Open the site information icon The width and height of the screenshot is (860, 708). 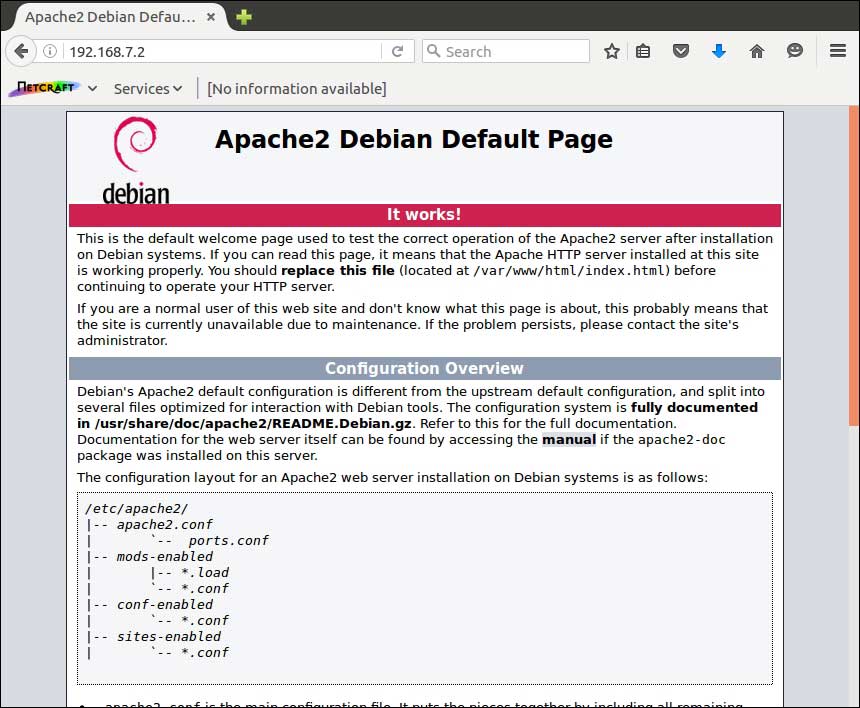pos(50,51)
